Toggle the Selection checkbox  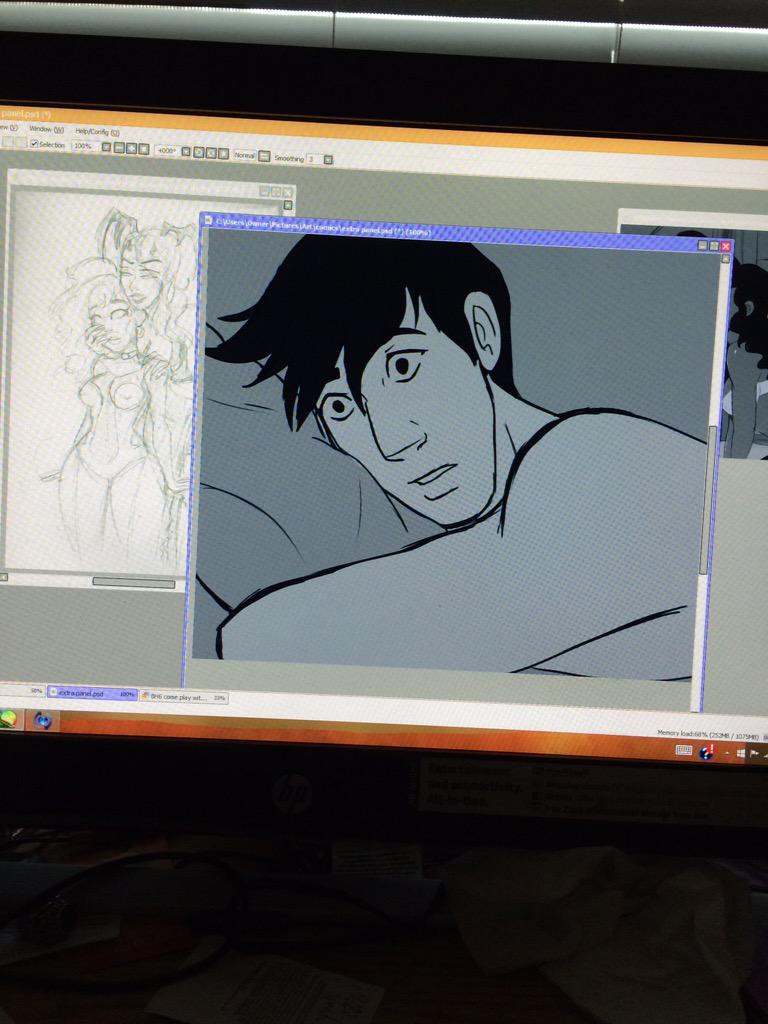click(34, 144)
